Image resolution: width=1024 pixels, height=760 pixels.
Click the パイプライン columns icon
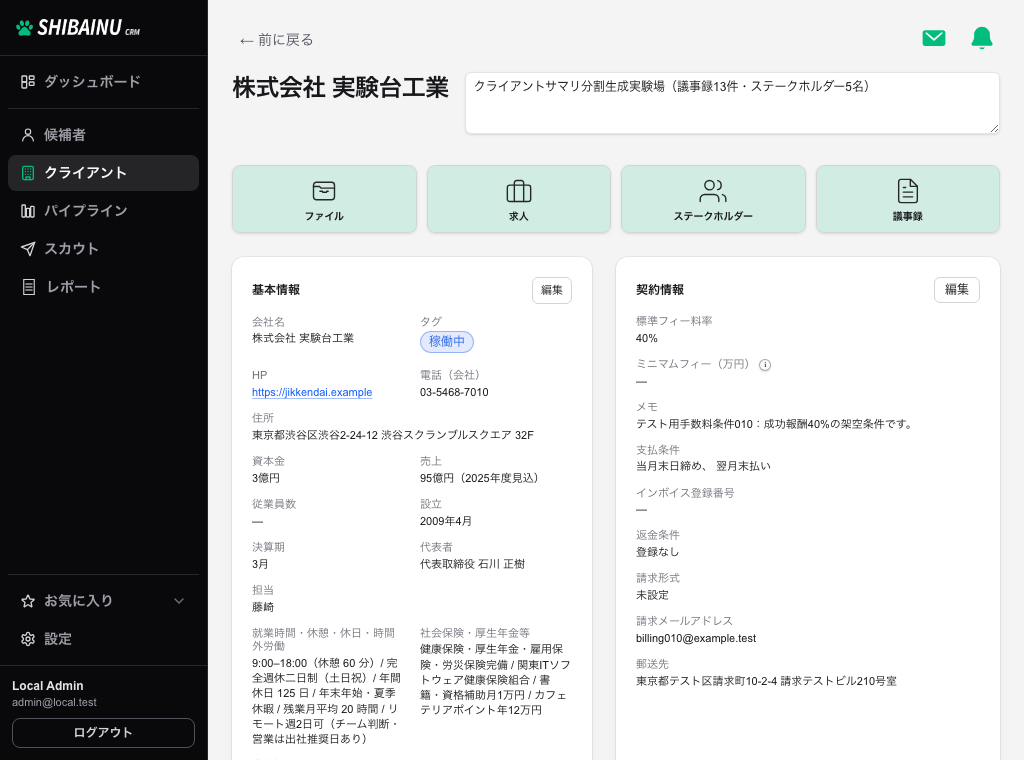click(27, 211)
